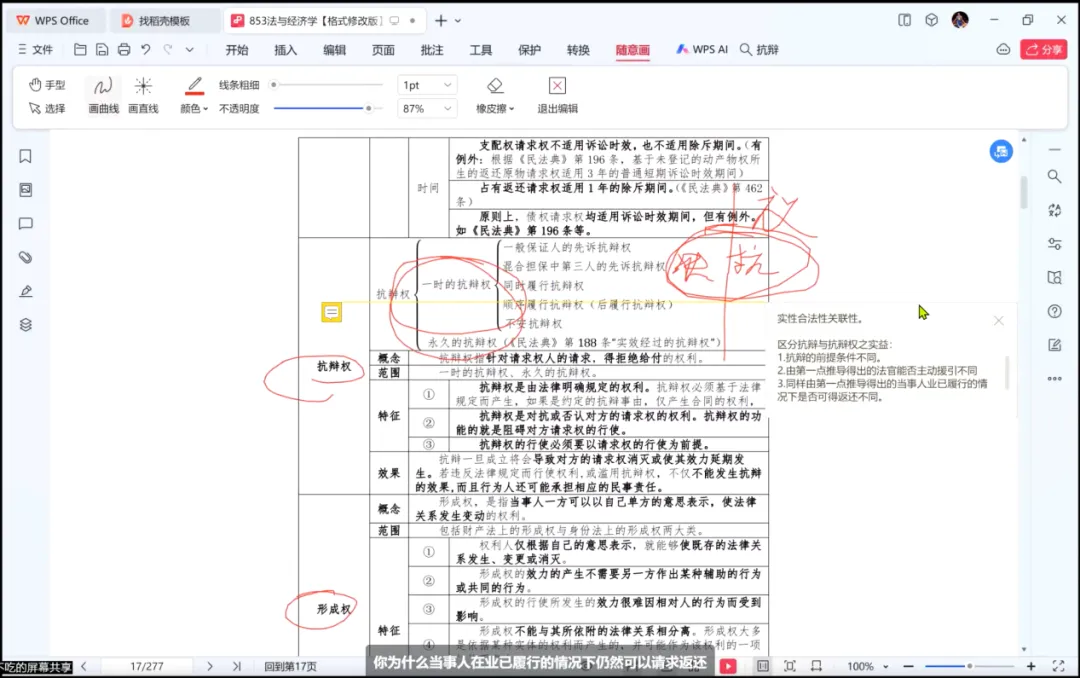
Task: Switch to the 开始 tab
Action: pyautogui.click(x=237, y=50)
